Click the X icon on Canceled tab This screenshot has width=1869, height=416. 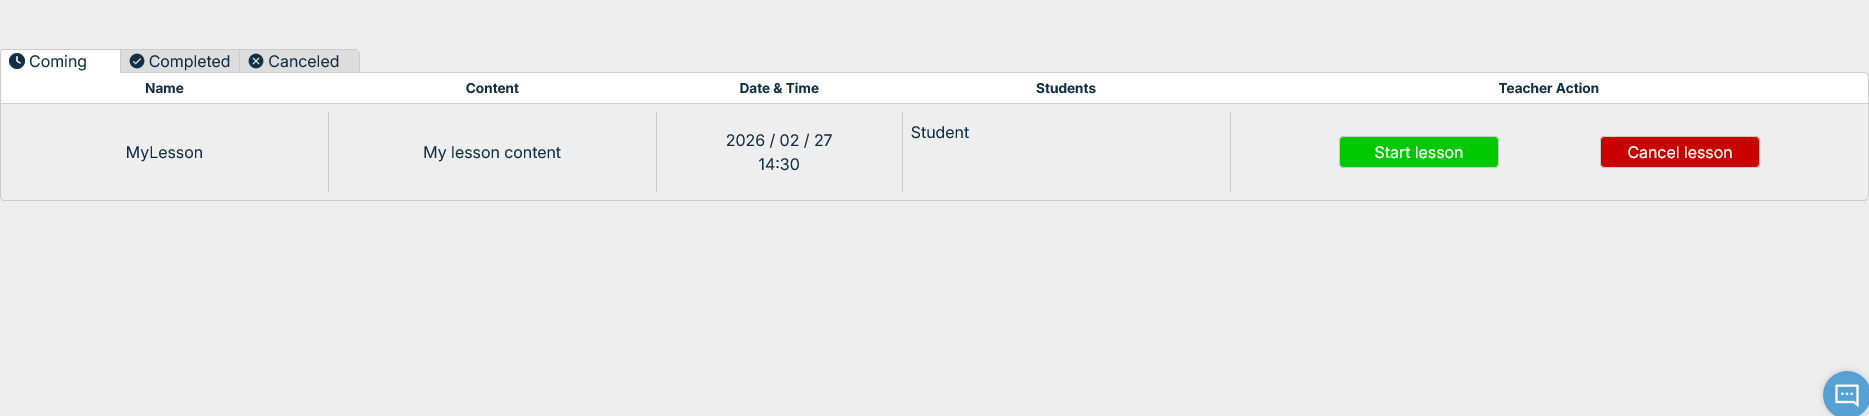256,61
